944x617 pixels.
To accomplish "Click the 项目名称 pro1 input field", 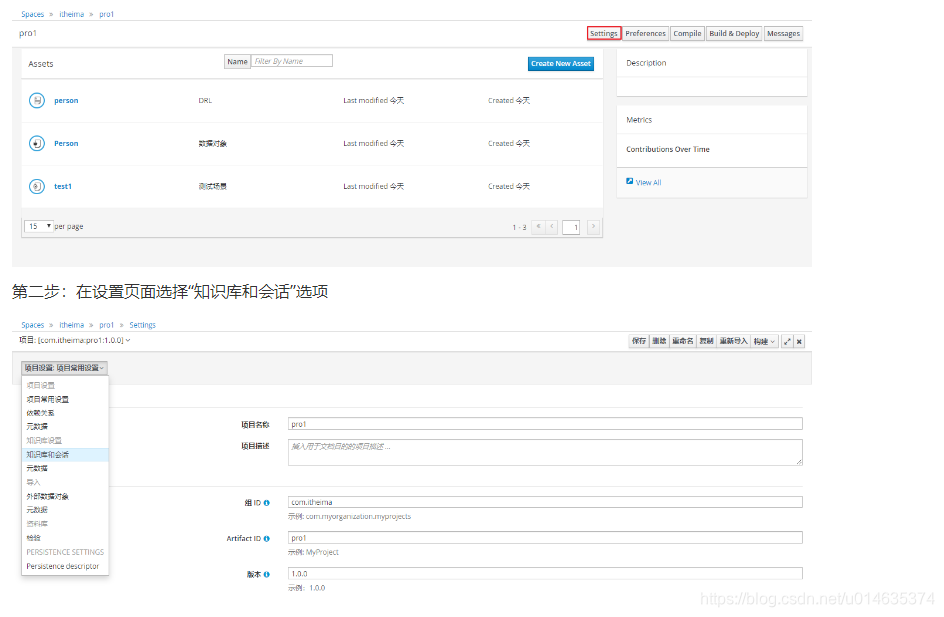I will click(x=545, y=424).
